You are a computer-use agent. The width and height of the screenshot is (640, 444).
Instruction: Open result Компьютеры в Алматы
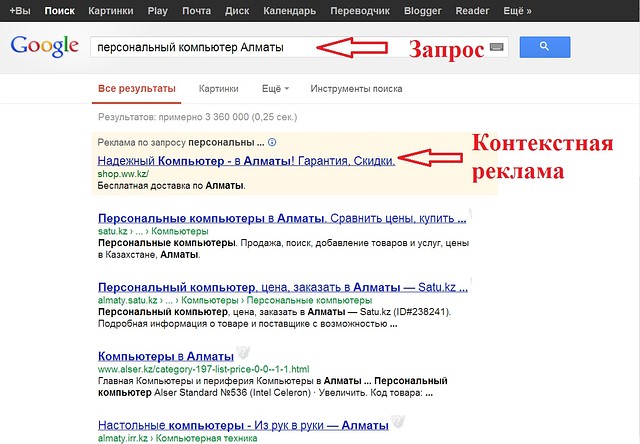166,356
